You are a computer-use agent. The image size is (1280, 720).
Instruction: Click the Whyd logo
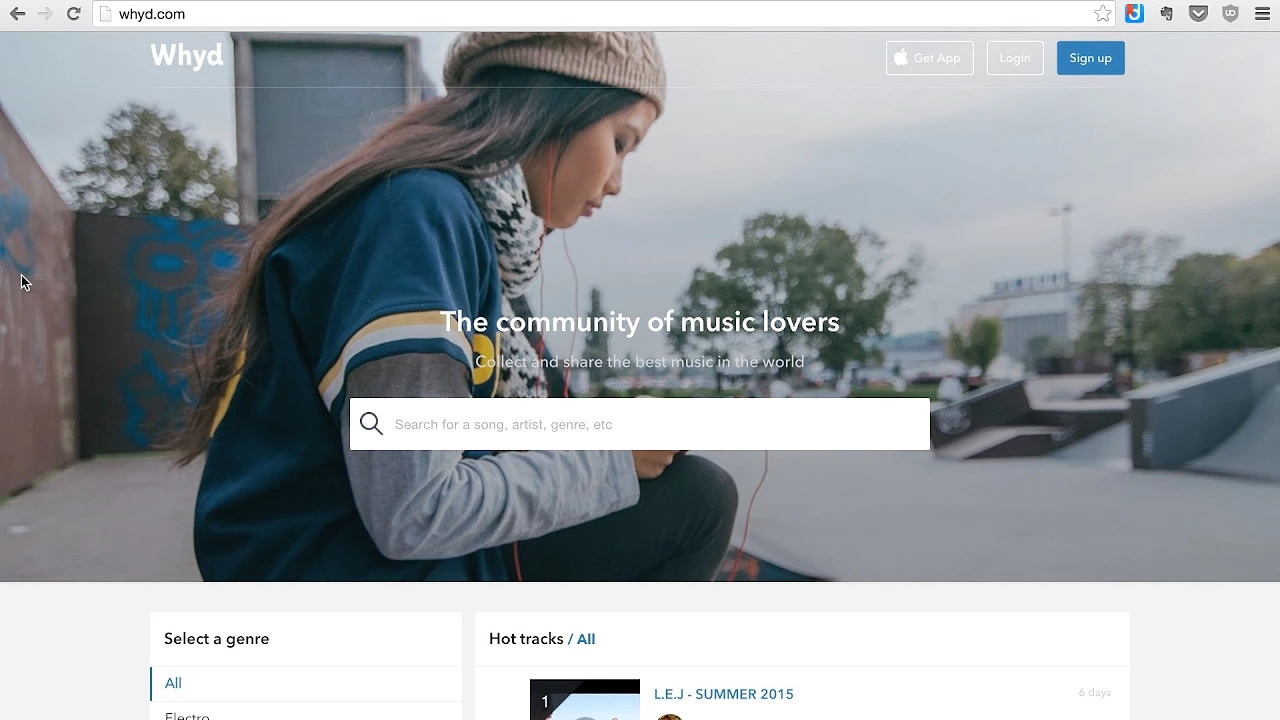coord(187,55)
